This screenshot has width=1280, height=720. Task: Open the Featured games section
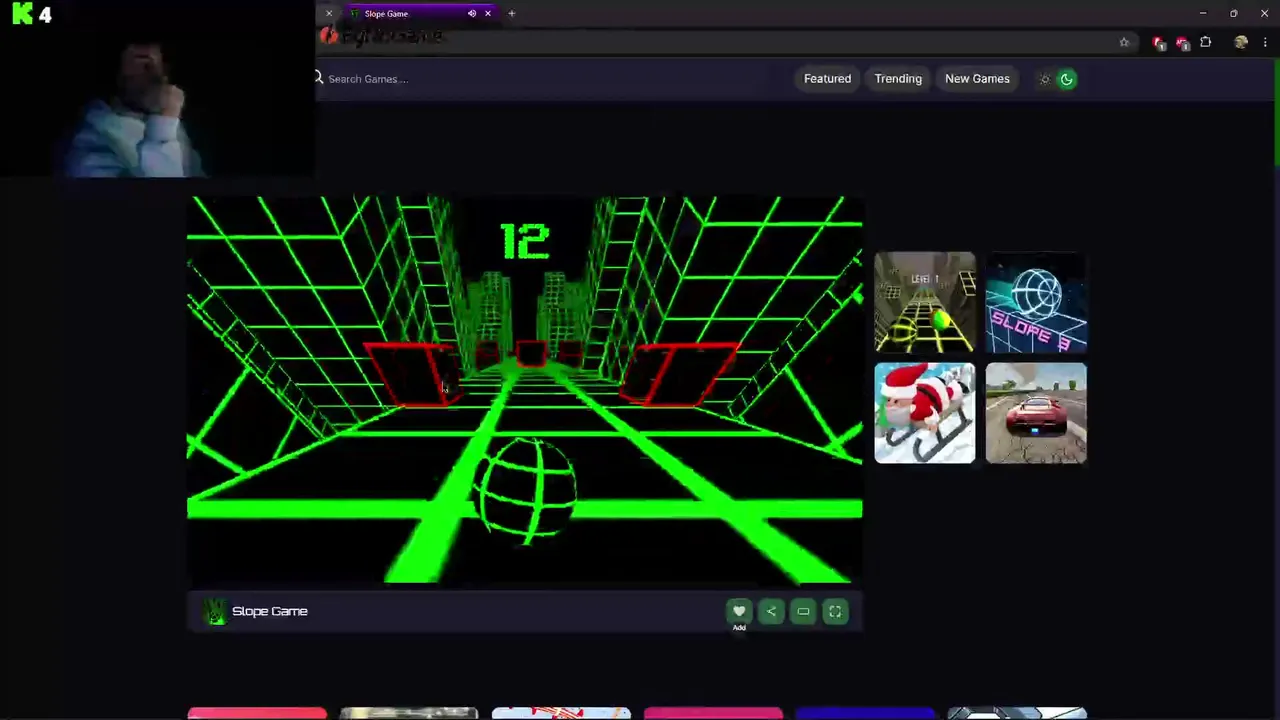click(x=827, y=79)
